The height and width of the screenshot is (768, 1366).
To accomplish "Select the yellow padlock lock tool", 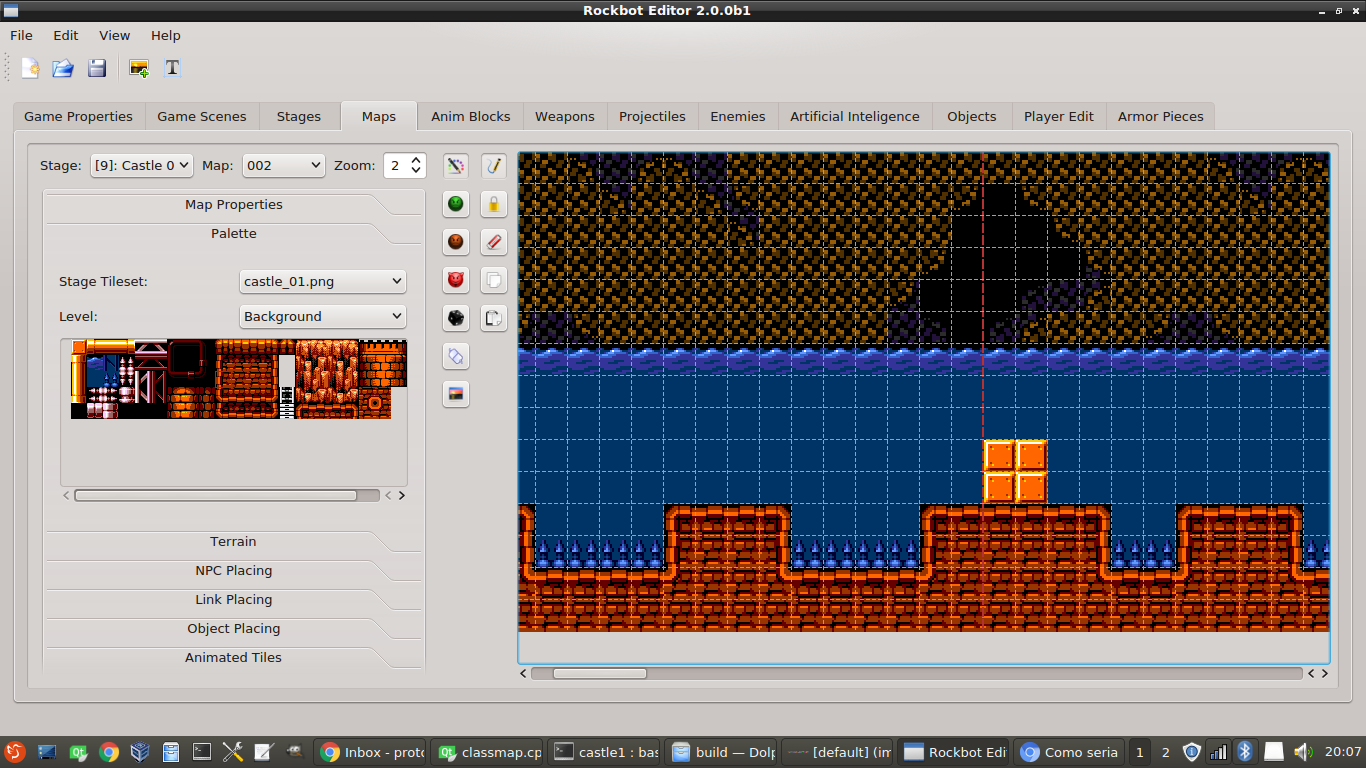I will pos(494,204).
